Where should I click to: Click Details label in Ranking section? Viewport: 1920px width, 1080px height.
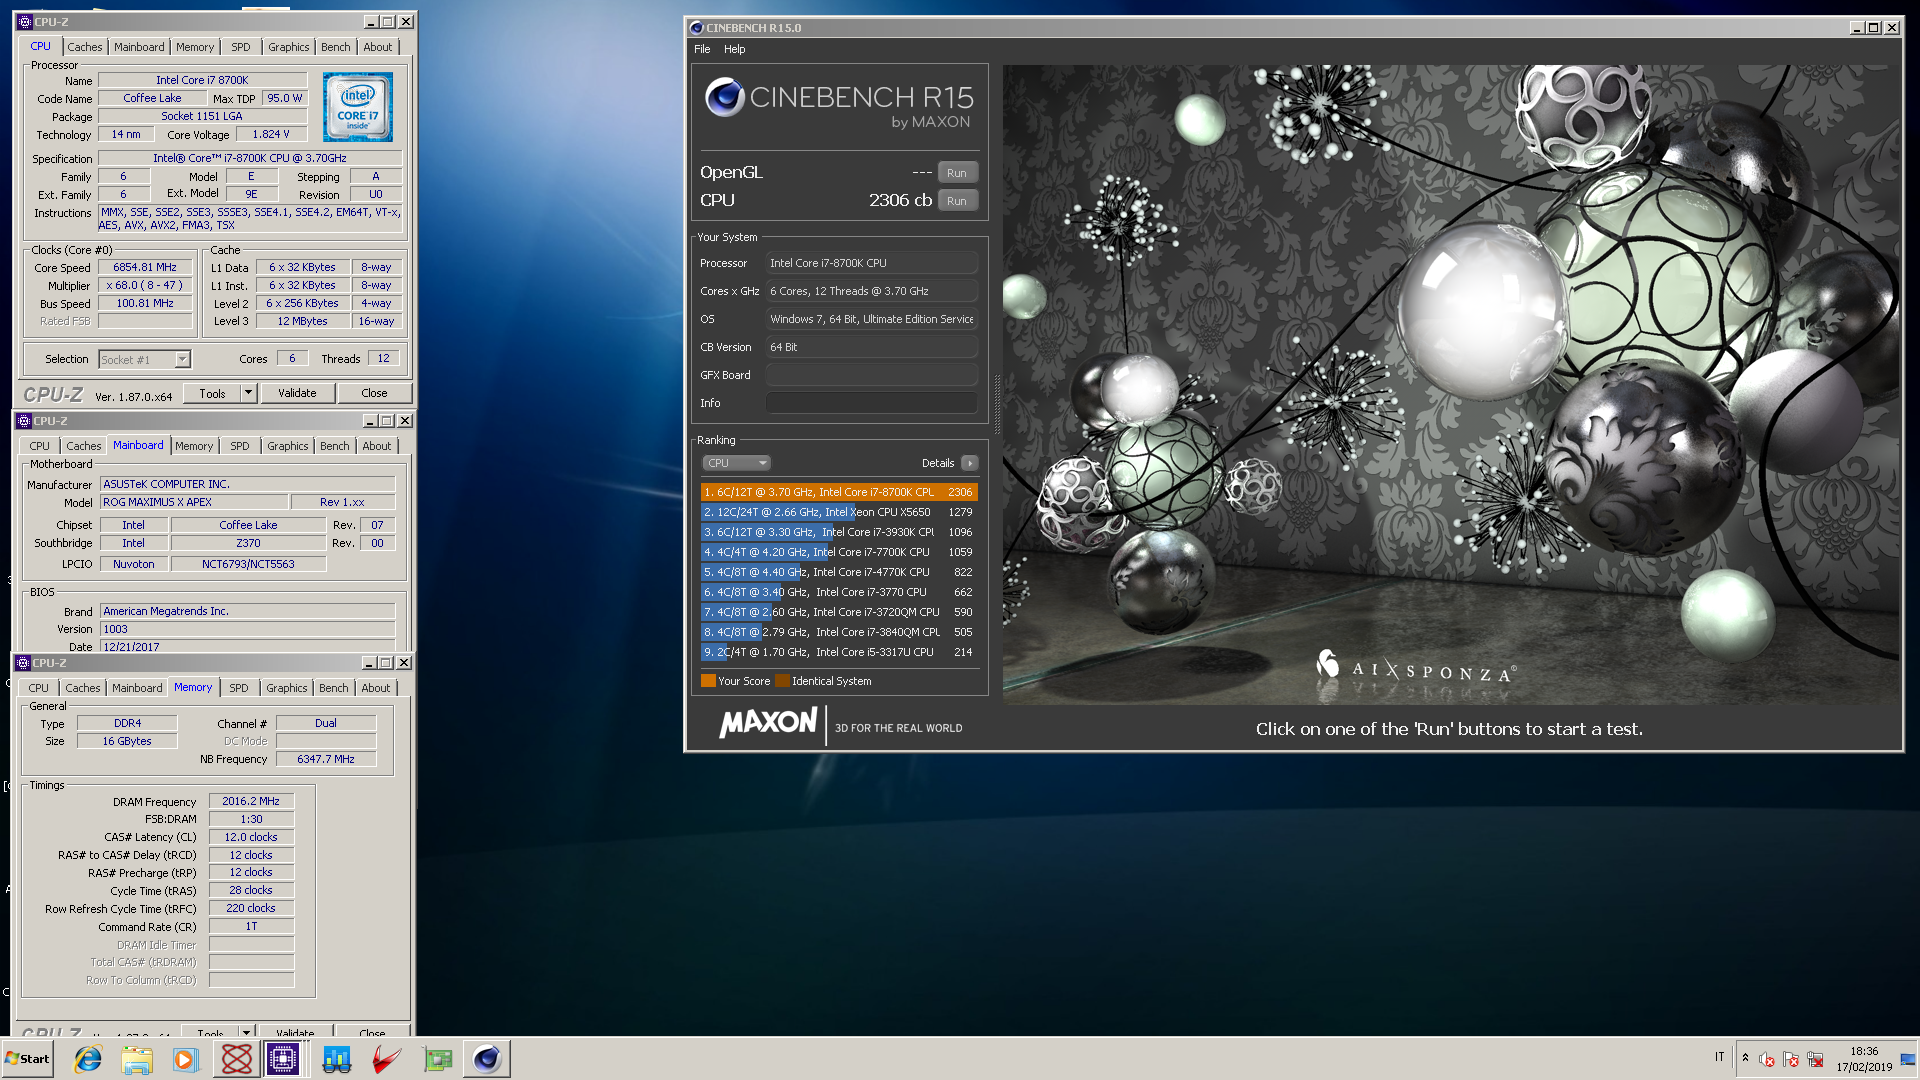(938, 463)
